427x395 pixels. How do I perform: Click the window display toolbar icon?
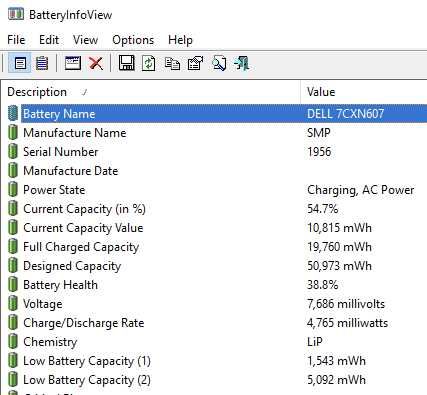click(73, 63)
